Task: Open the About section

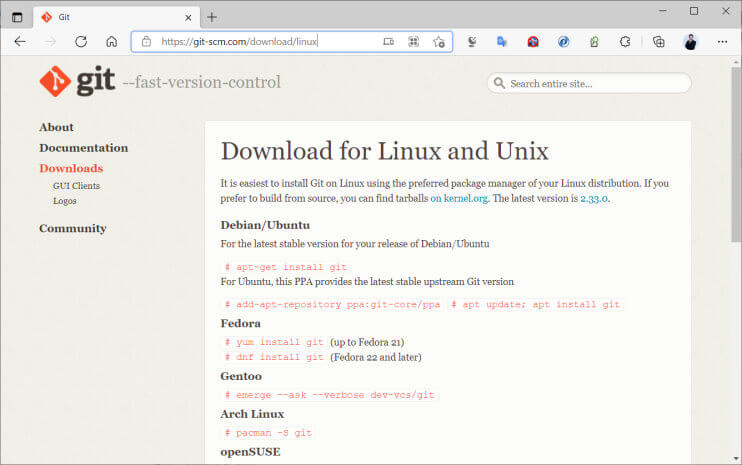Action: [x=56, y=127]
